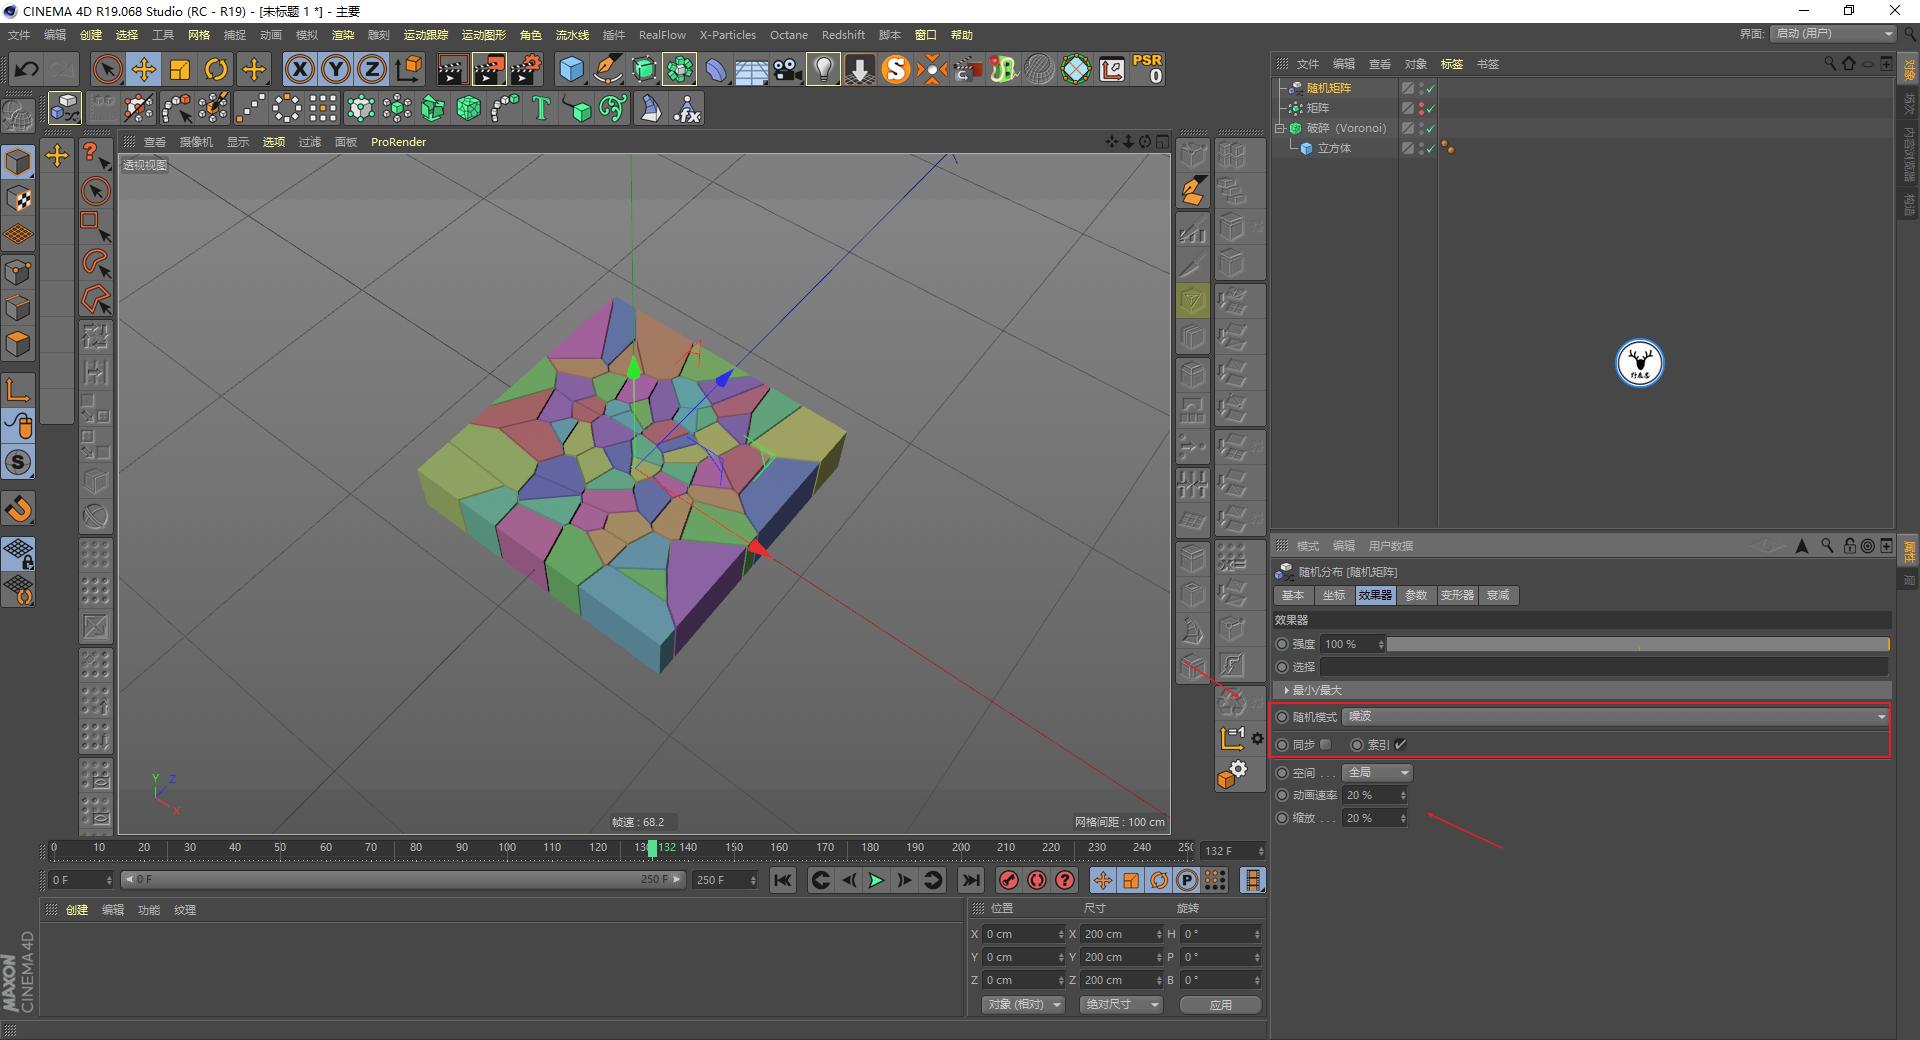Lock the Y axis with the Y icon
Viewport: 1920px width, 1040px height.
point(335,69)
